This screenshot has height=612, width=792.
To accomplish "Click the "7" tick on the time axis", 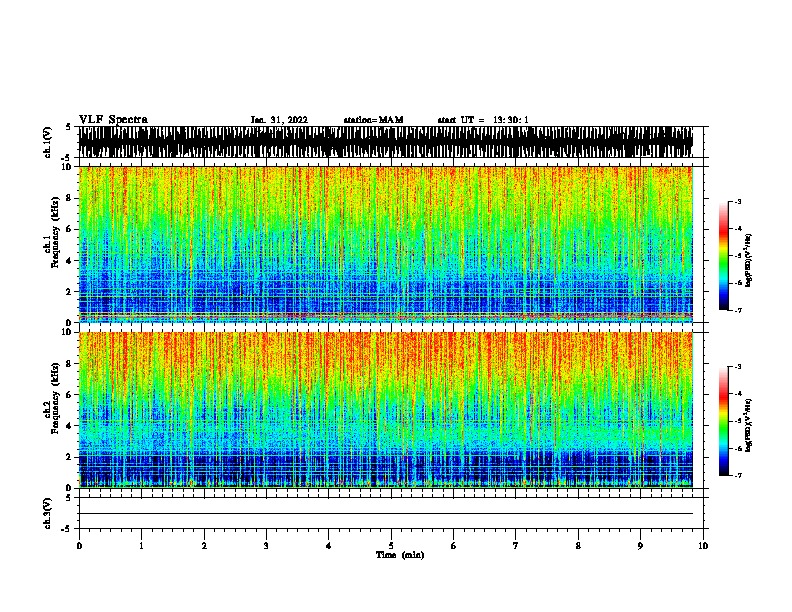I will (516, 546).
